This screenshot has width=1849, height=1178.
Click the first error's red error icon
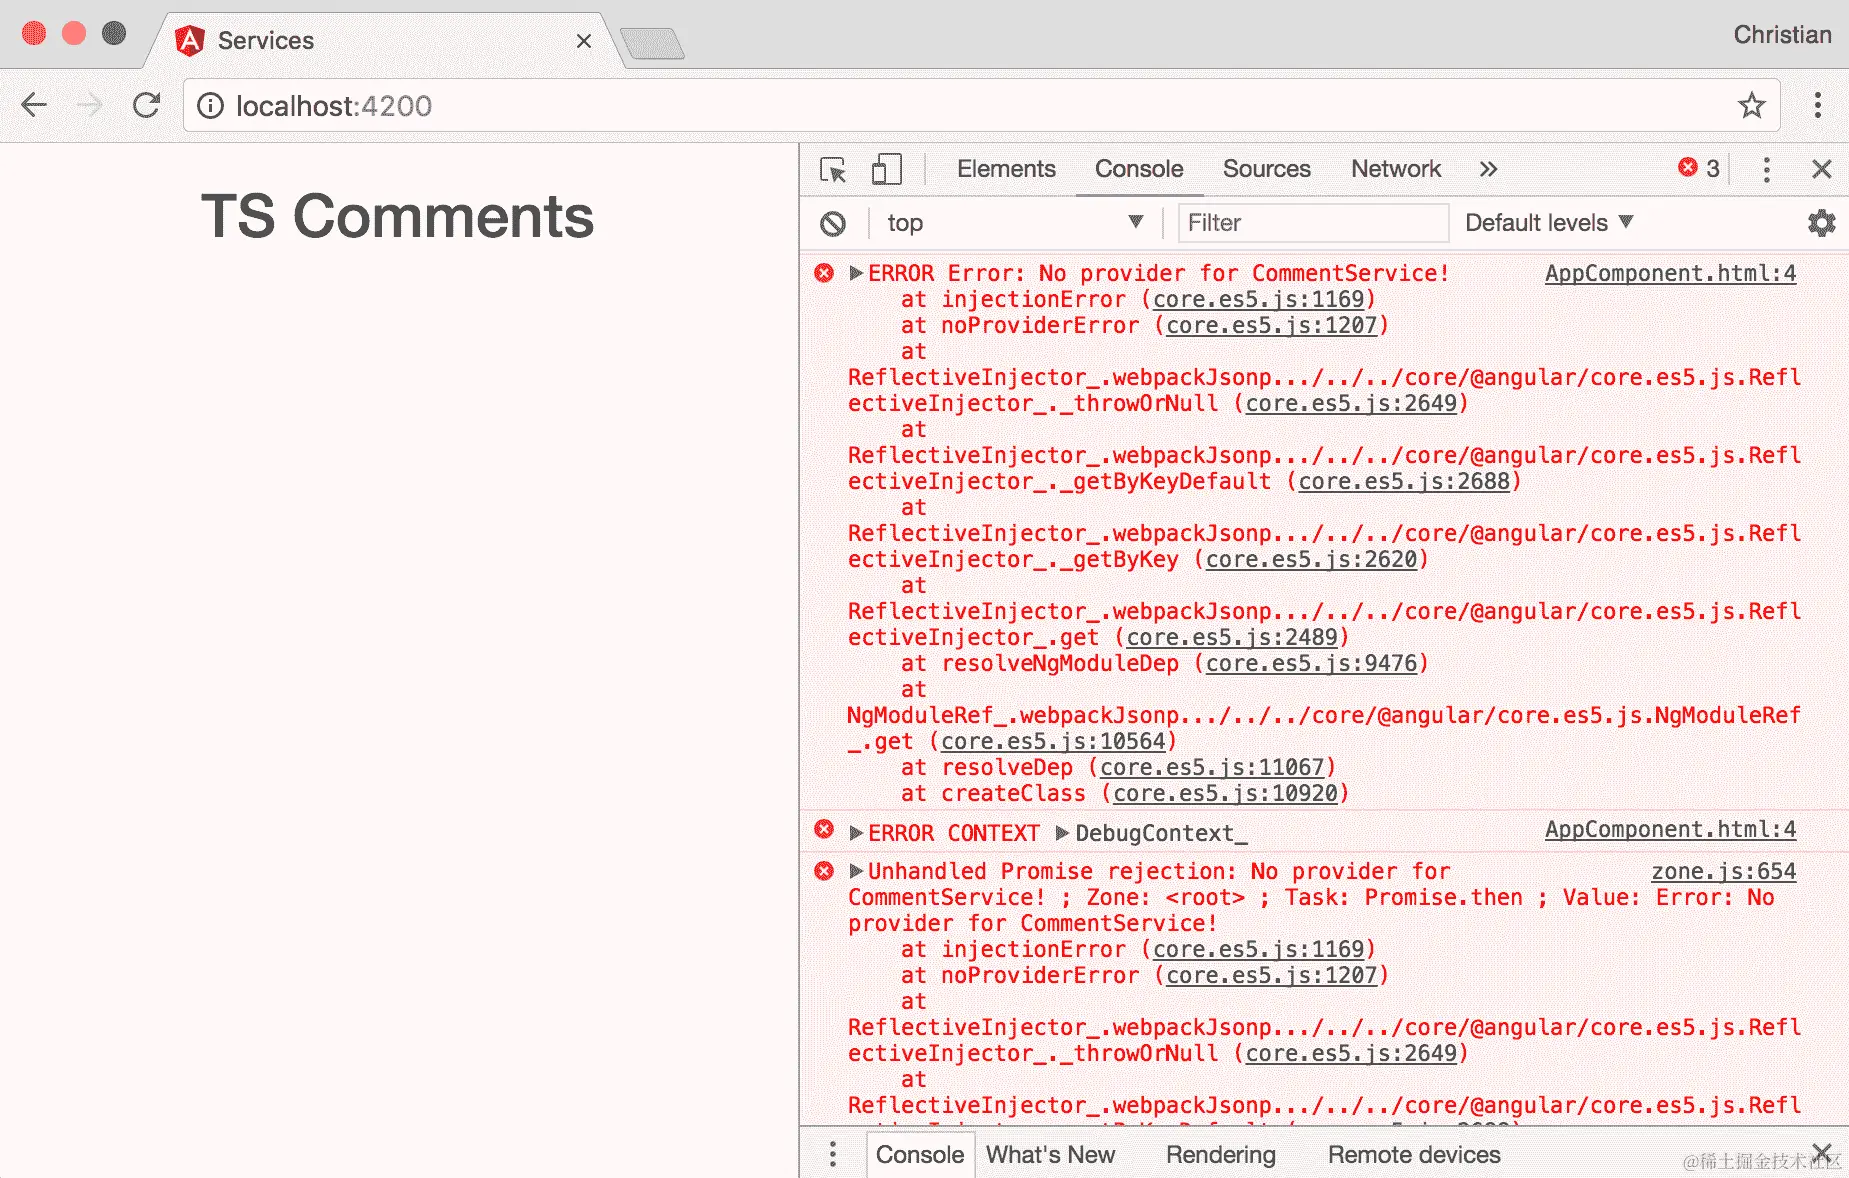pyautogui.click(x=824, y=273)
